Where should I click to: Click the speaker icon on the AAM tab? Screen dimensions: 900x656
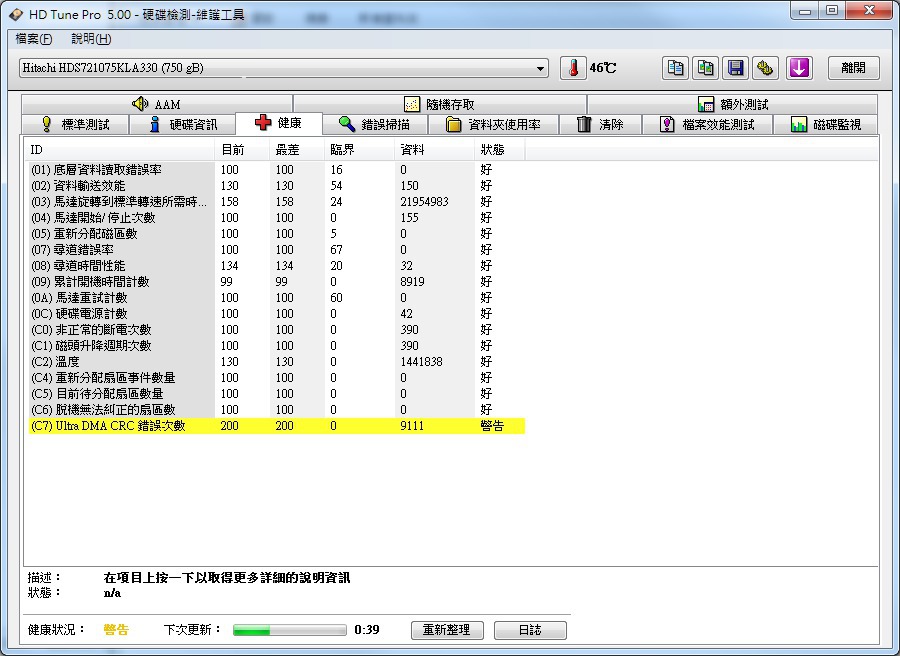pos(140,104)
